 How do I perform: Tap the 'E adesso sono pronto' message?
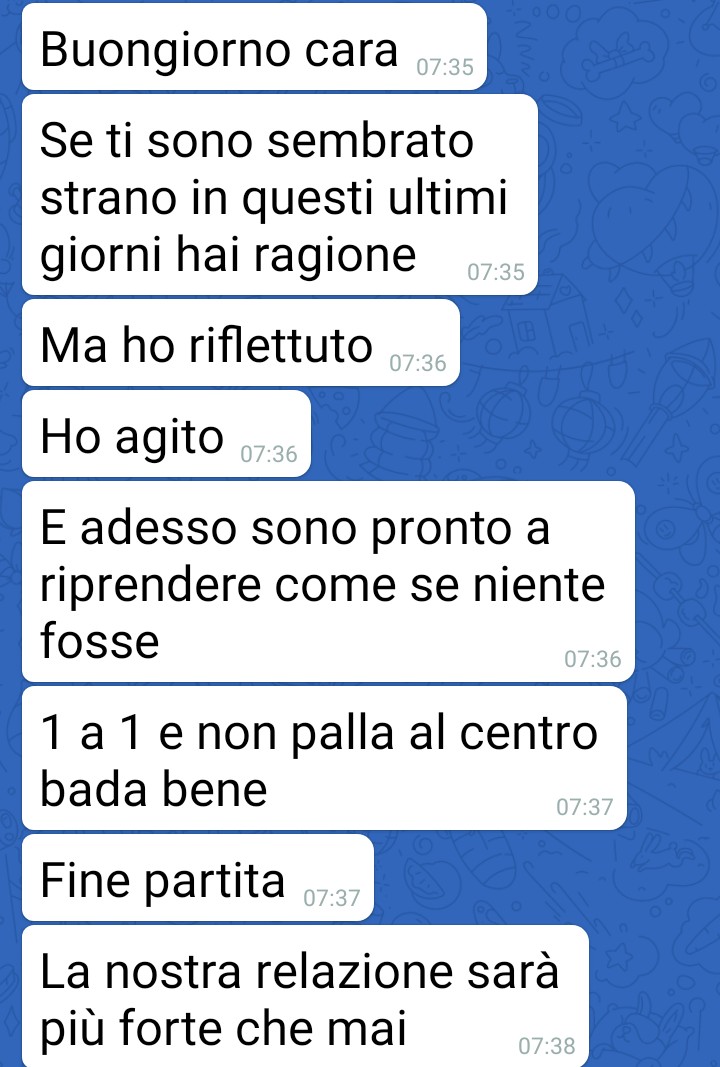tap(328, 581)
